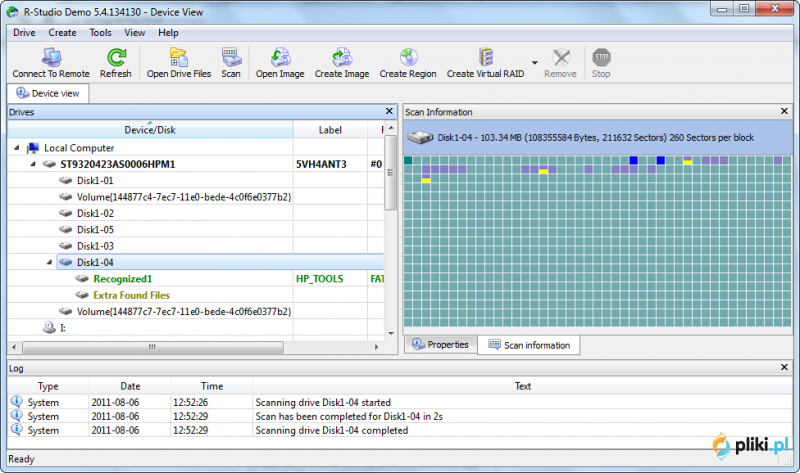Select the Extra Found Files item
Viewport: 800px width, 473px height.
[131, 295]
